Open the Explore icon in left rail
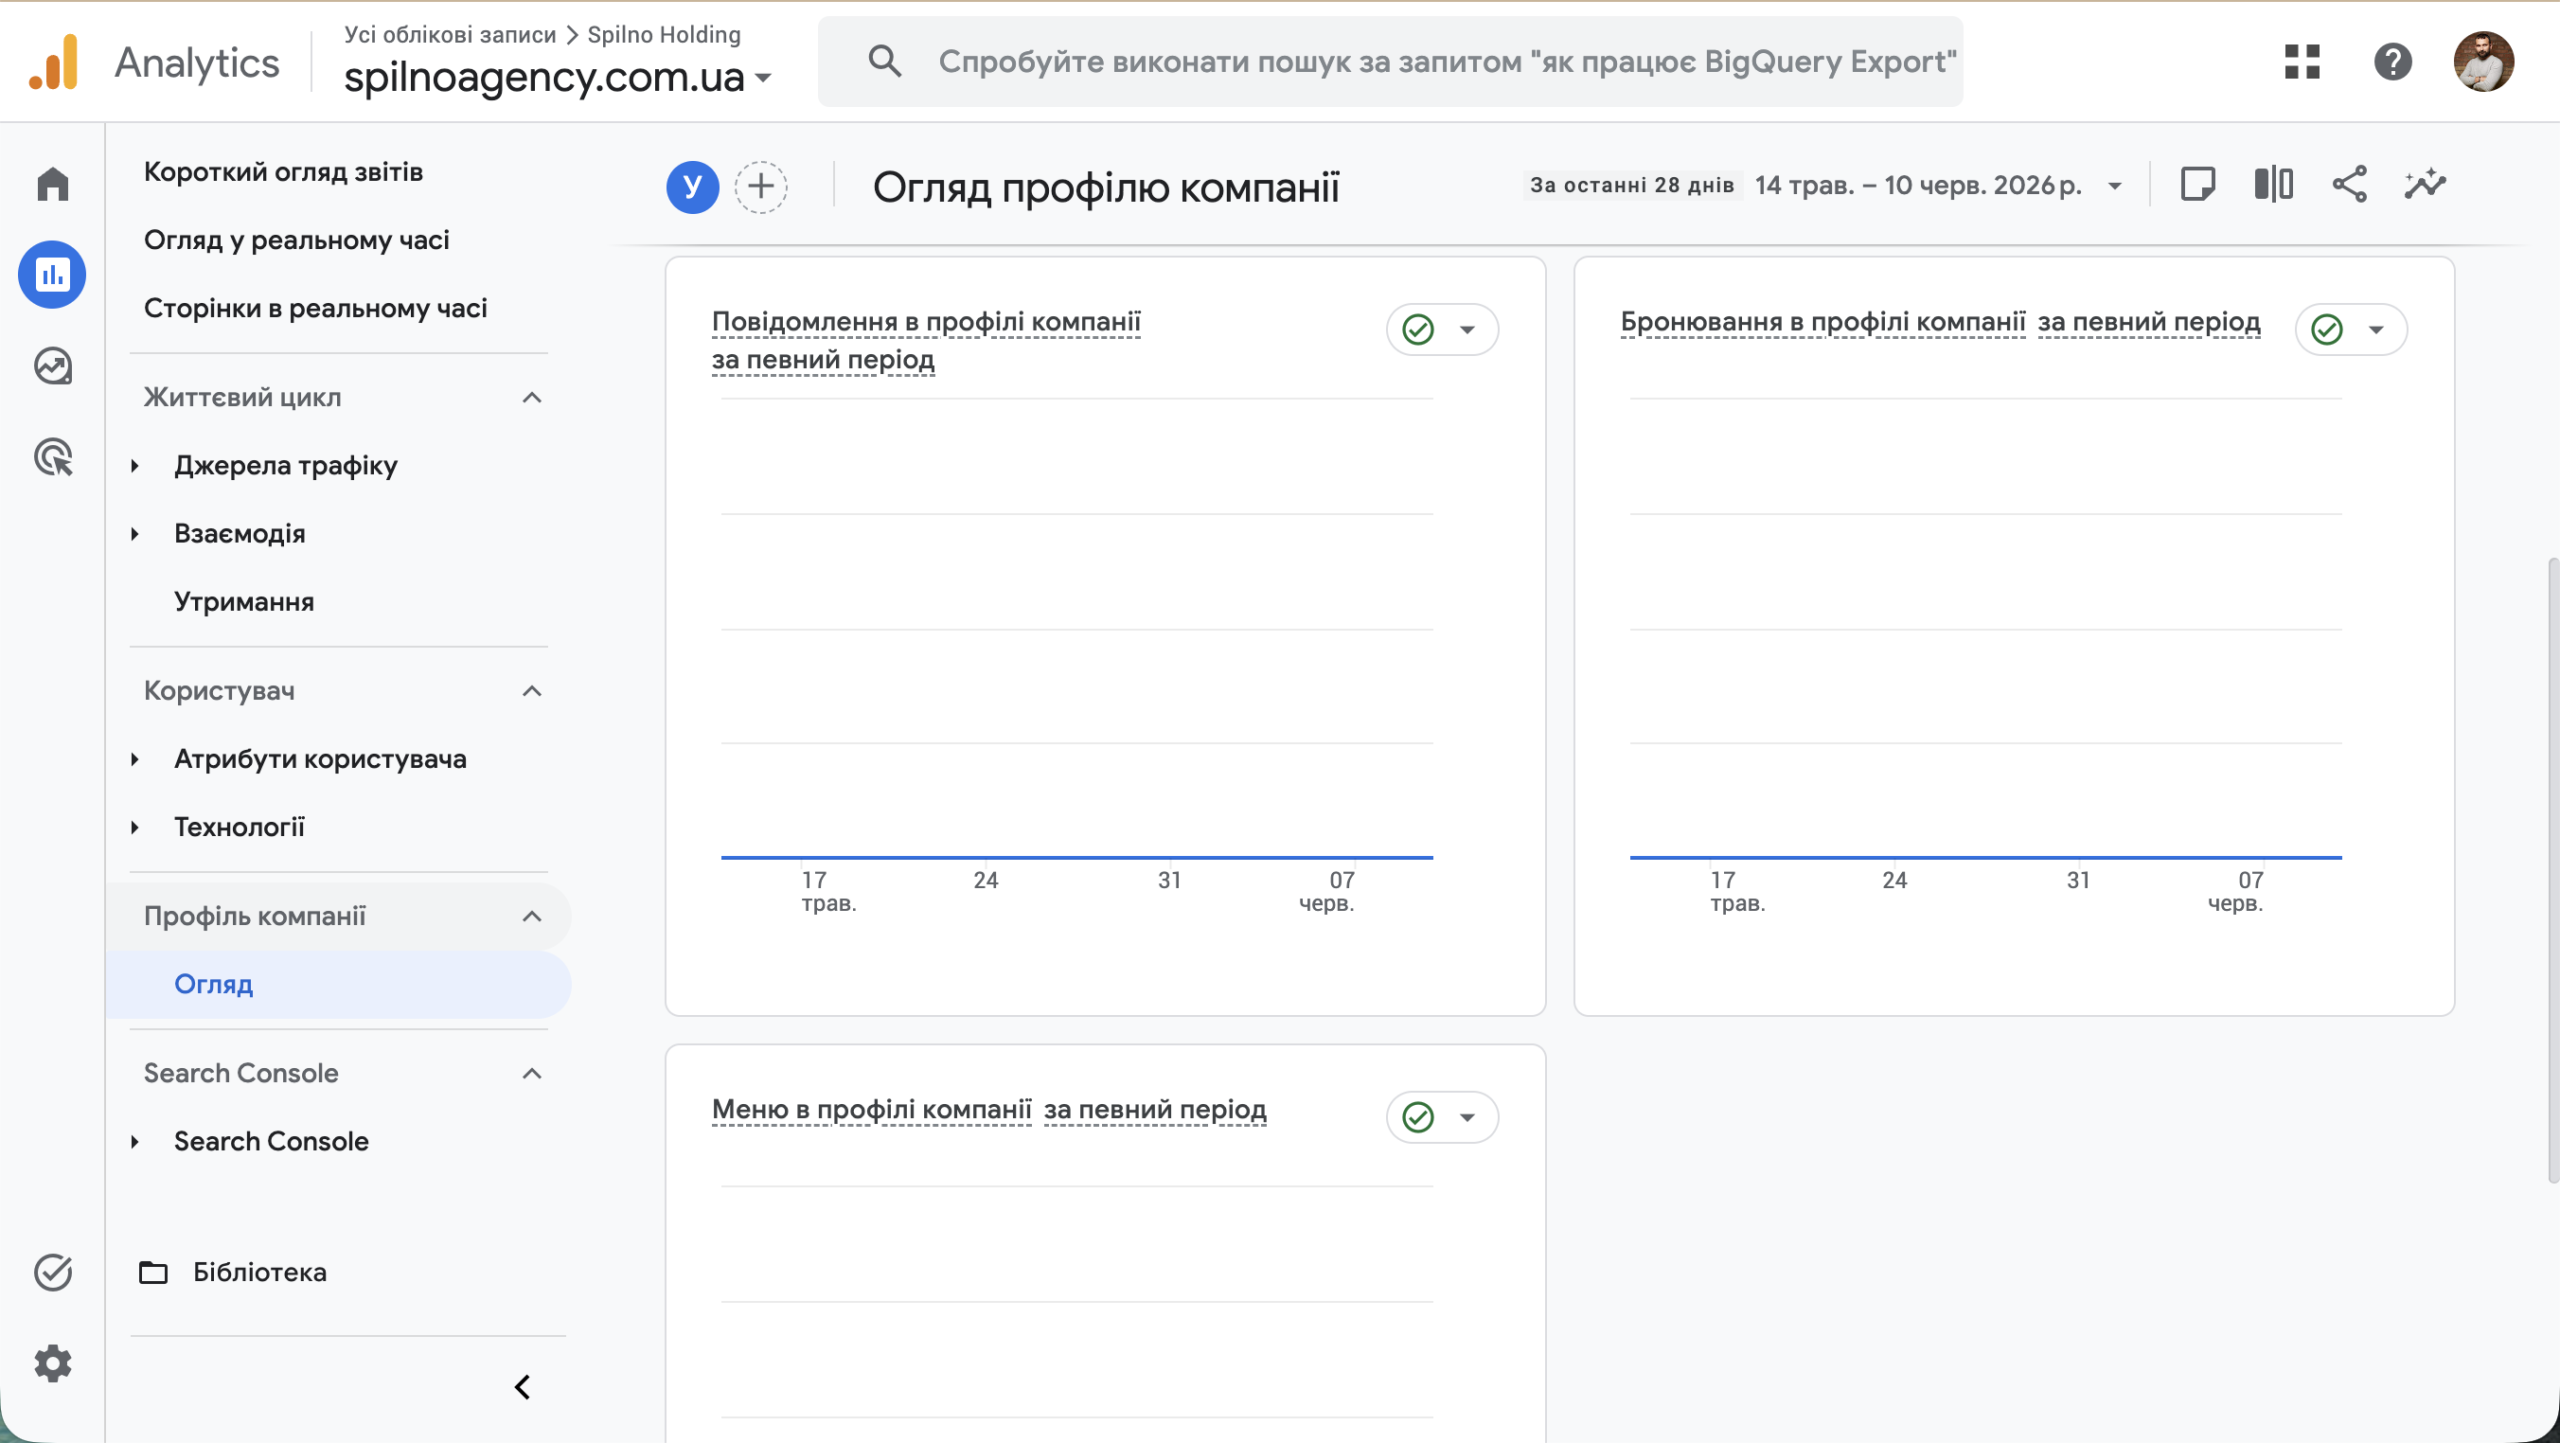 pos(53,366)
